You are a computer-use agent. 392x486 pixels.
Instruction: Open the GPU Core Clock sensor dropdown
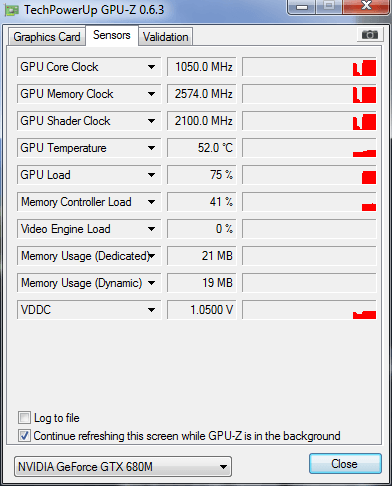point(151,67)
